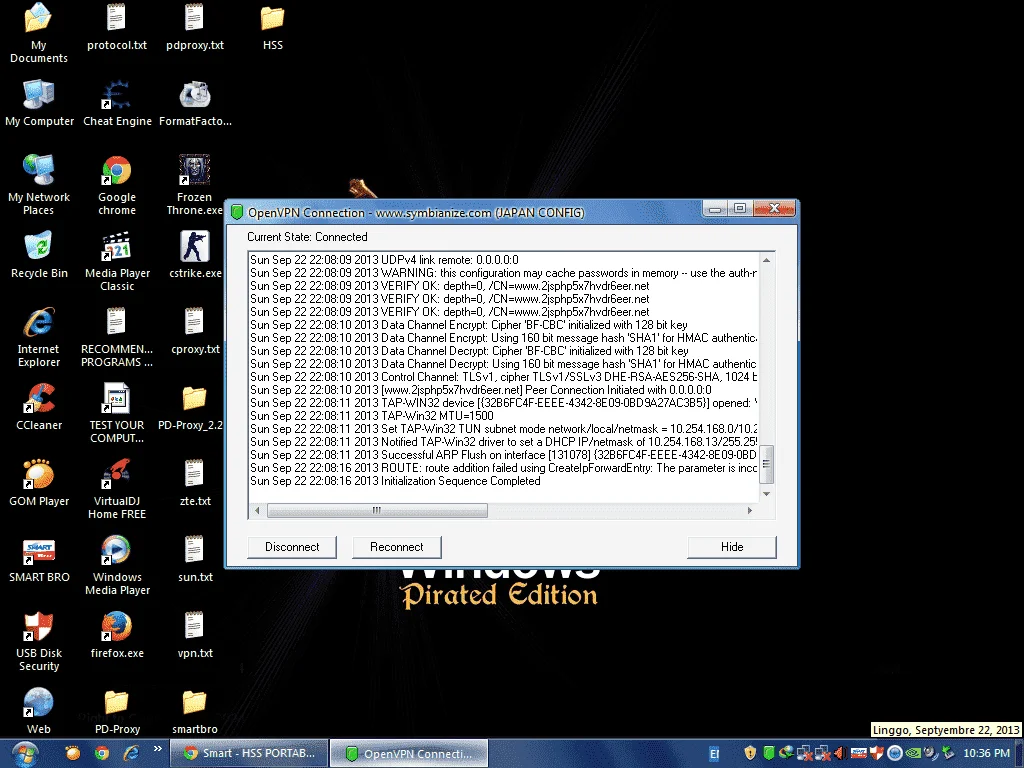
Task: Select the protocol.txt file icon
Action: click(117, 27)
